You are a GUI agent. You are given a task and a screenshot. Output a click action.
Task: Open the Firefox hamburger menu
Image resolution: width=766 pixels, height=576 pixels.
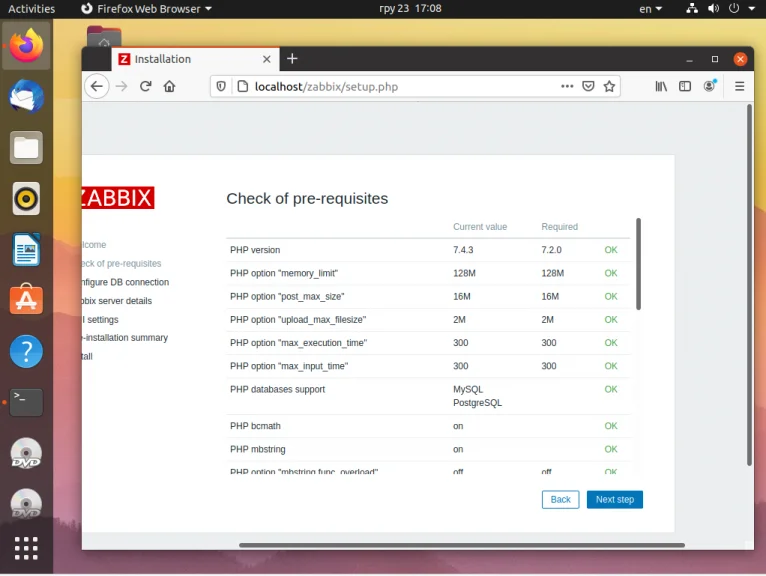[740, 86]
